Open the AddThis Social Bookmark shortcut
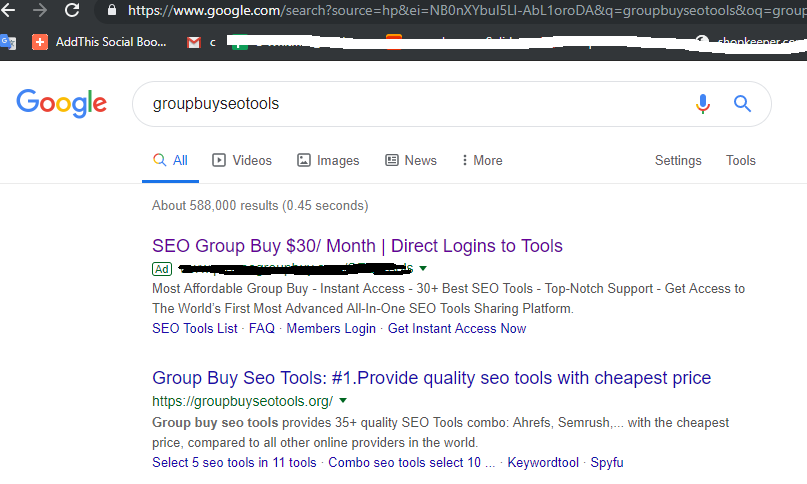Viewport: 807px width, 484px height. (x=99, y=42)
